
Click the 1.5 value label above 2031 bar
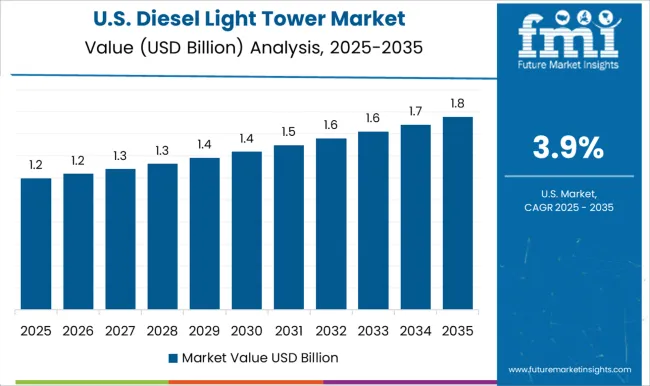[289, 132]
